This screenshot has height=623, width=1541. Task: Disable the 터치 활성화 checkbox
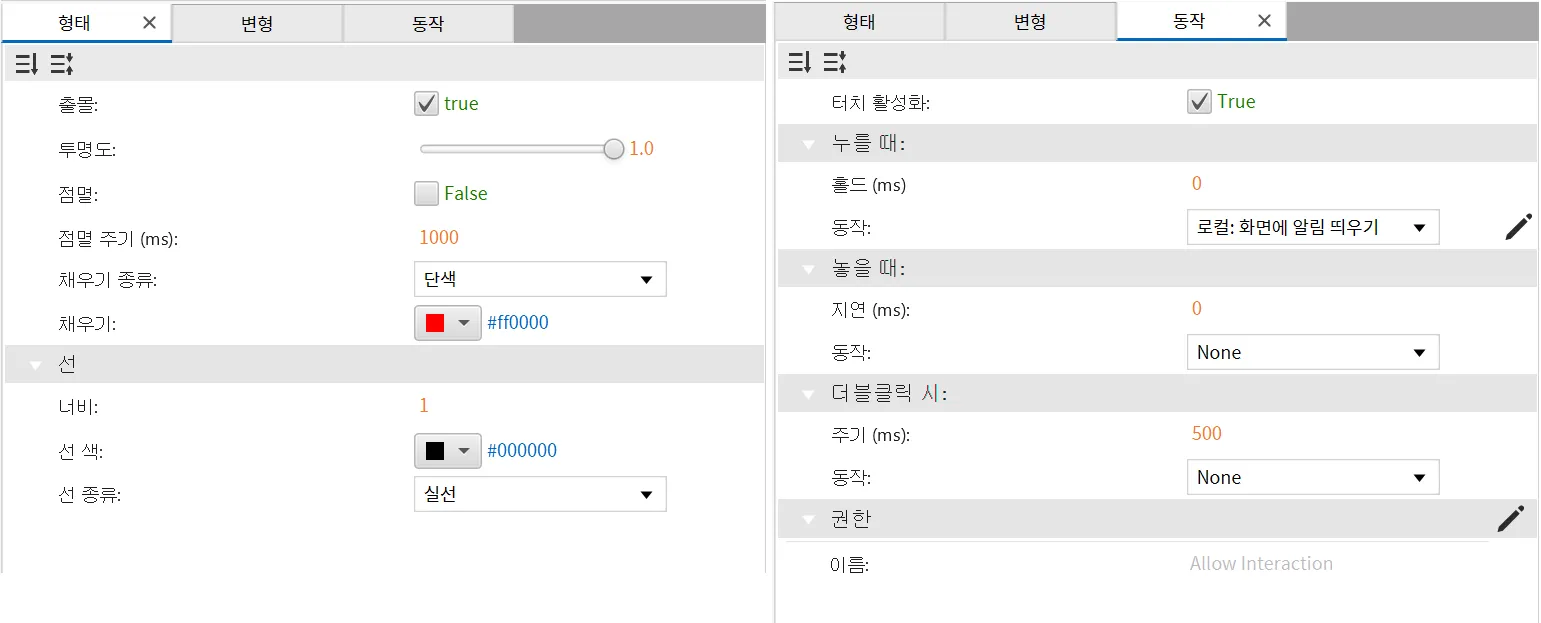(x=1199, y=101)
